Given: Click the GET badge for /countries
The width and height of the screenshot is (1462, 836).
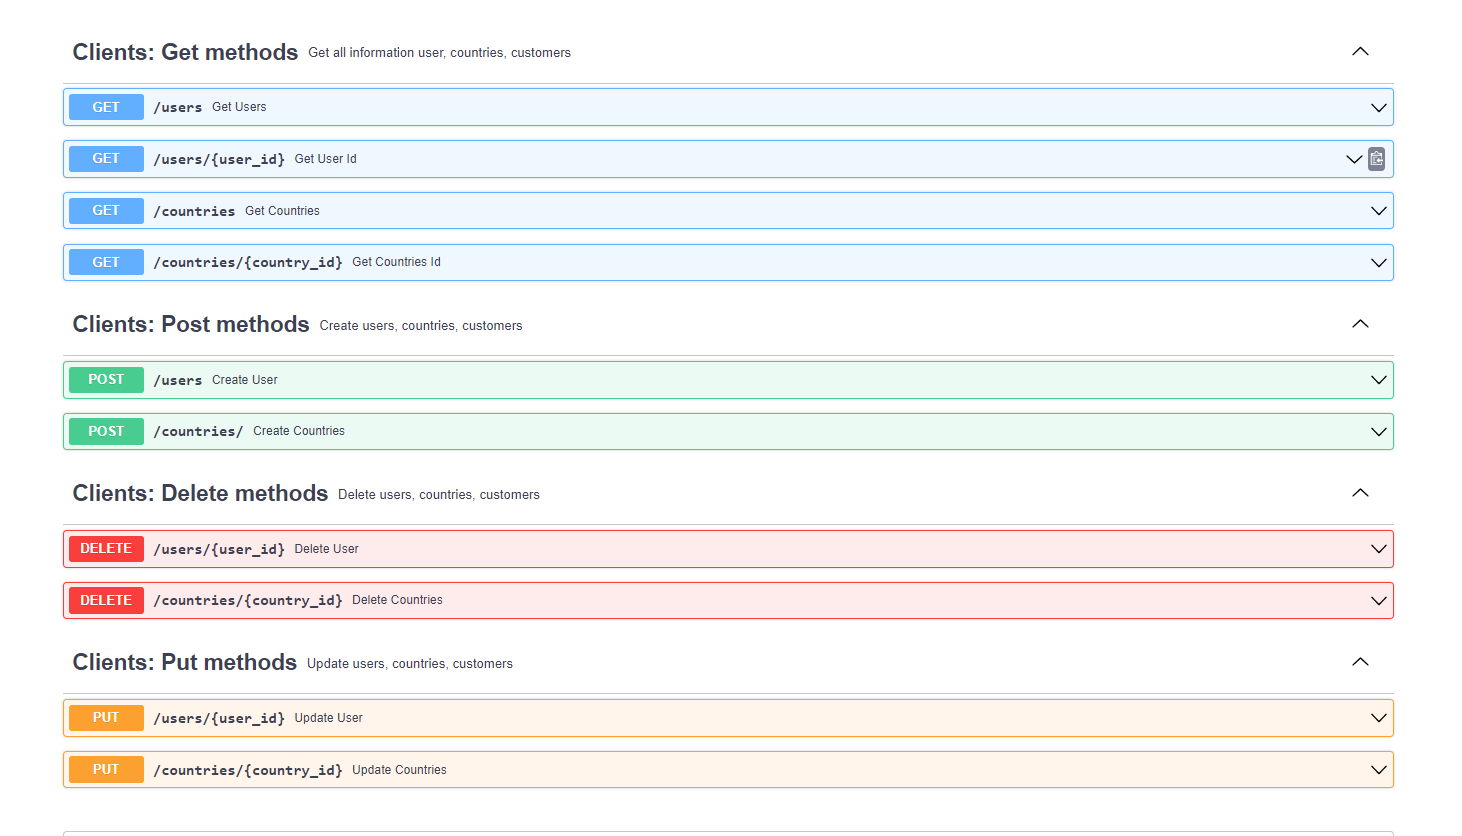Looking at the screenshot, I should 106,211.
